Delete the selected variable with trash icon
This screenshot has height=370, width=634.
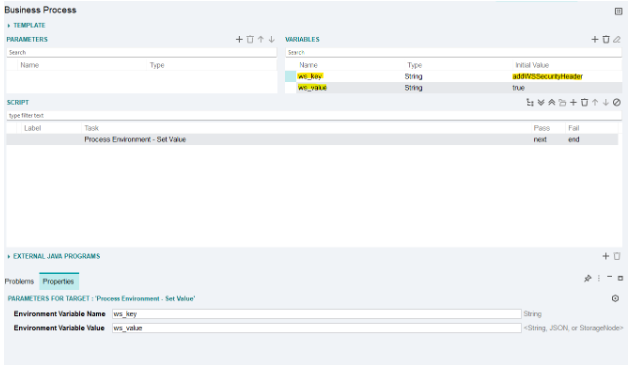606,39
